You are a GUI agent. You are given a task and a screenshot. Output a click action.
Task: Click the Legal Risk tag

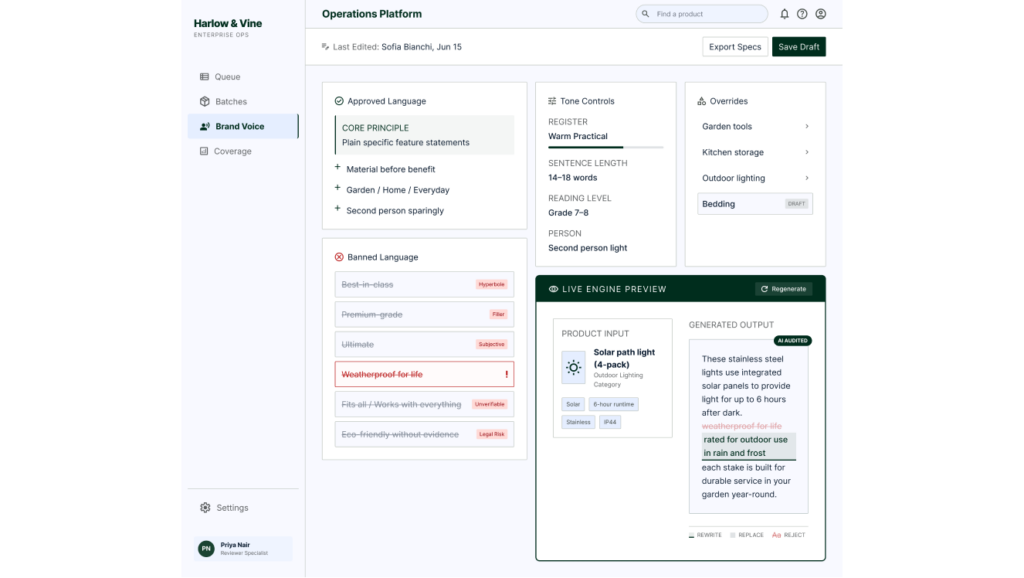click(492, 434)
